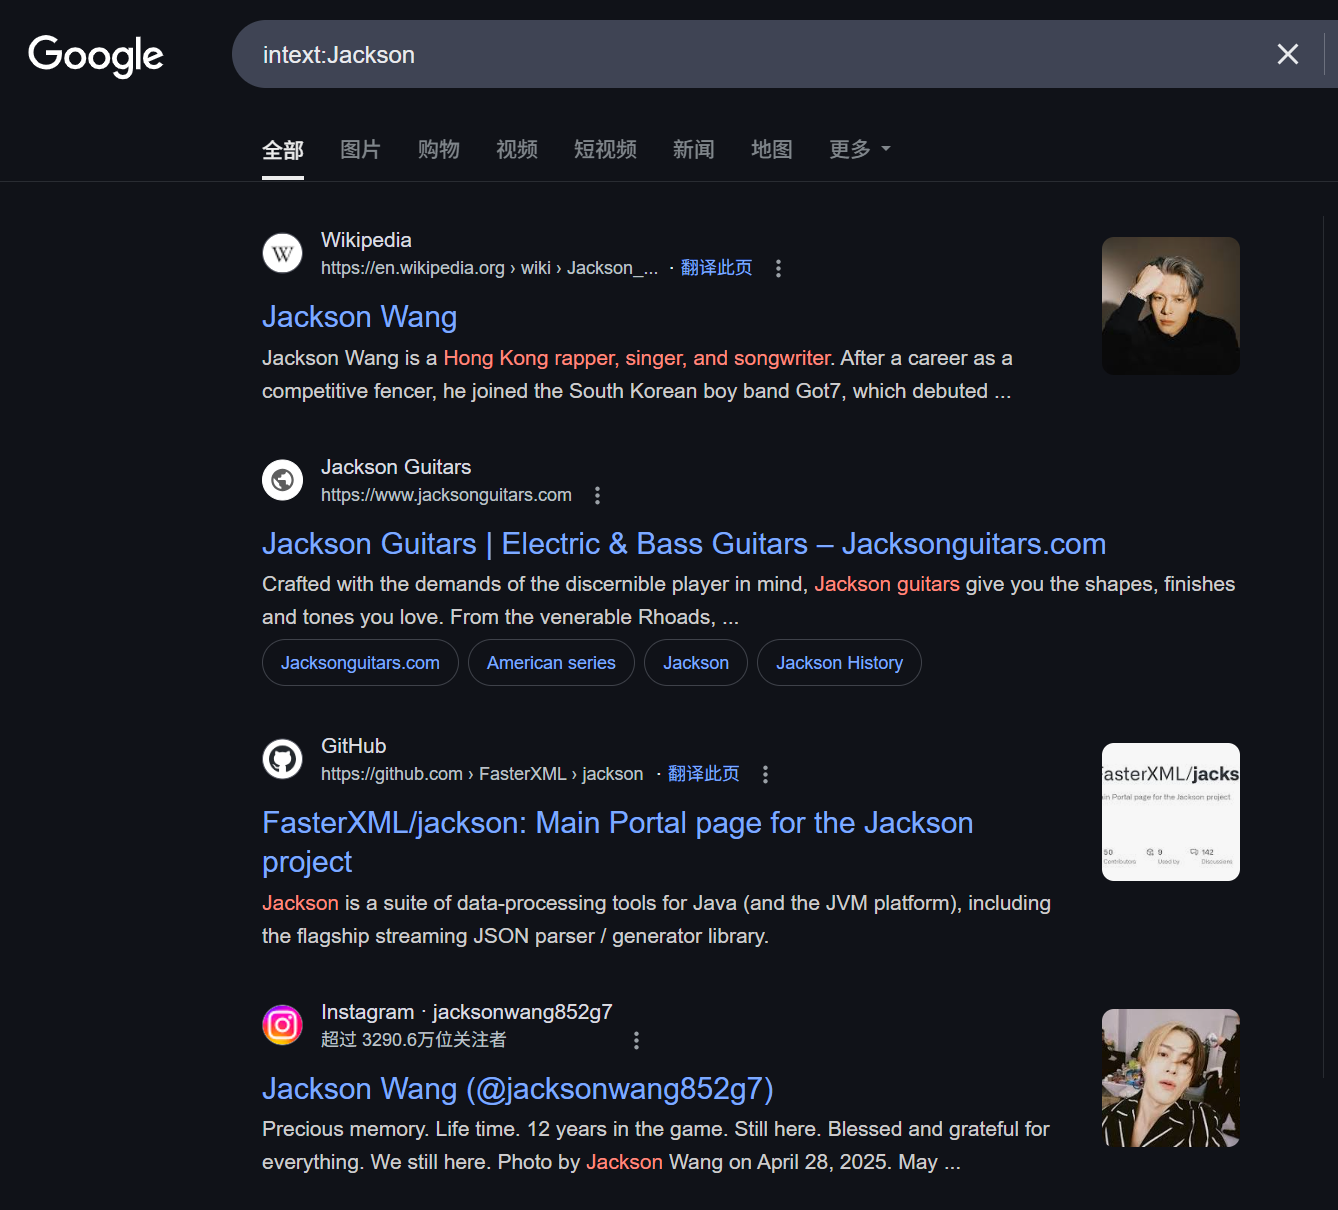This screenshot has width=1338, height=1210.
Task: Open Jackson Wang Instagram result title
Action: point(518,1089)
